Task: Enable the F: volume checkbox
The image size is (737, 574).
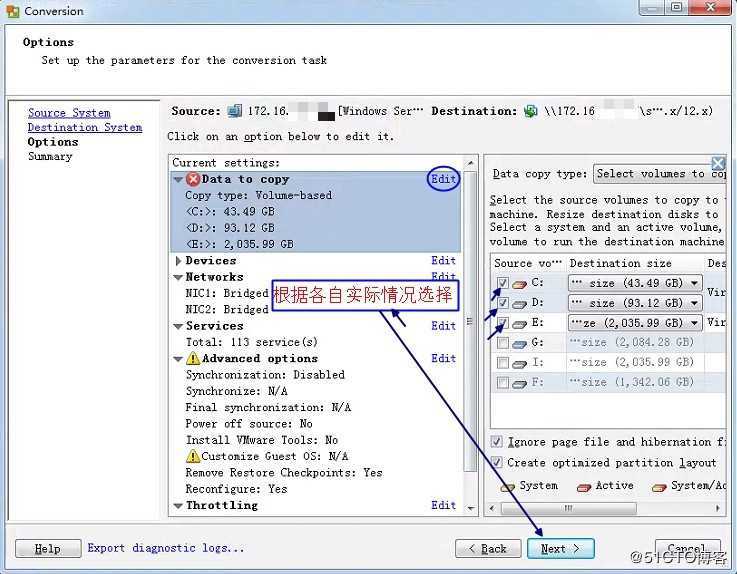Action: tap(502, 383)
